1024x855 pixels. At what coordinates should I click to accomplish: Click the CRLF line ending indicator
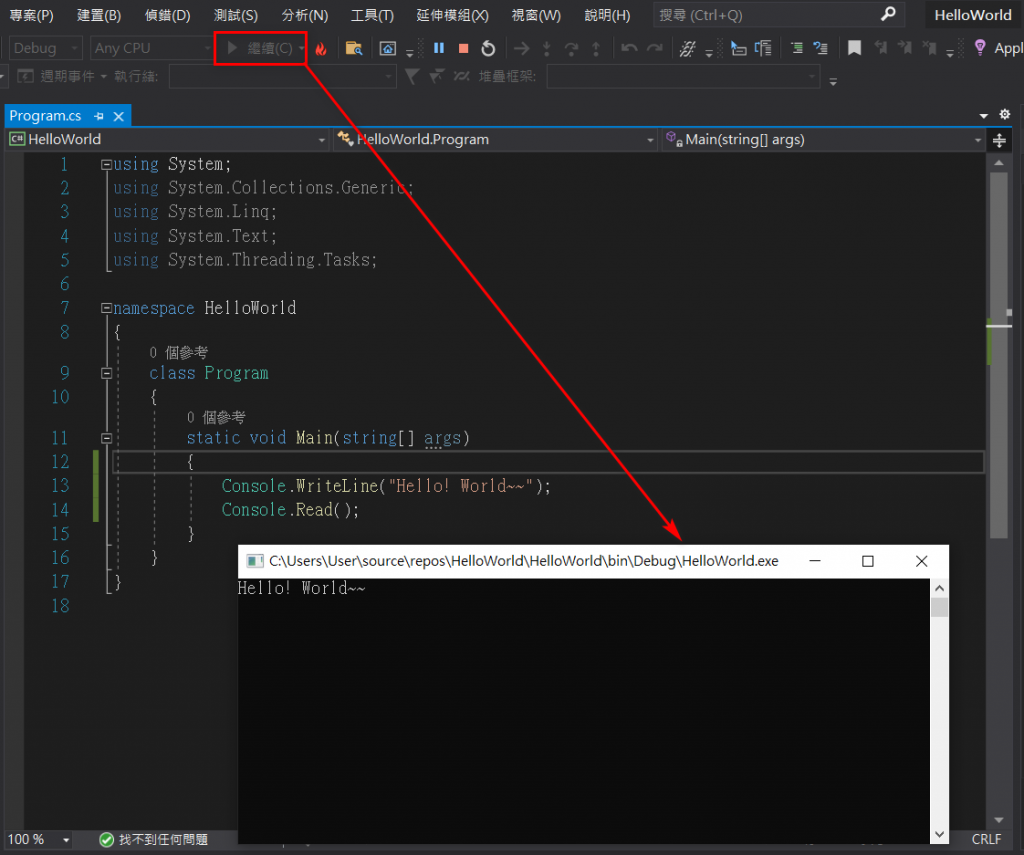pos(986,839)
